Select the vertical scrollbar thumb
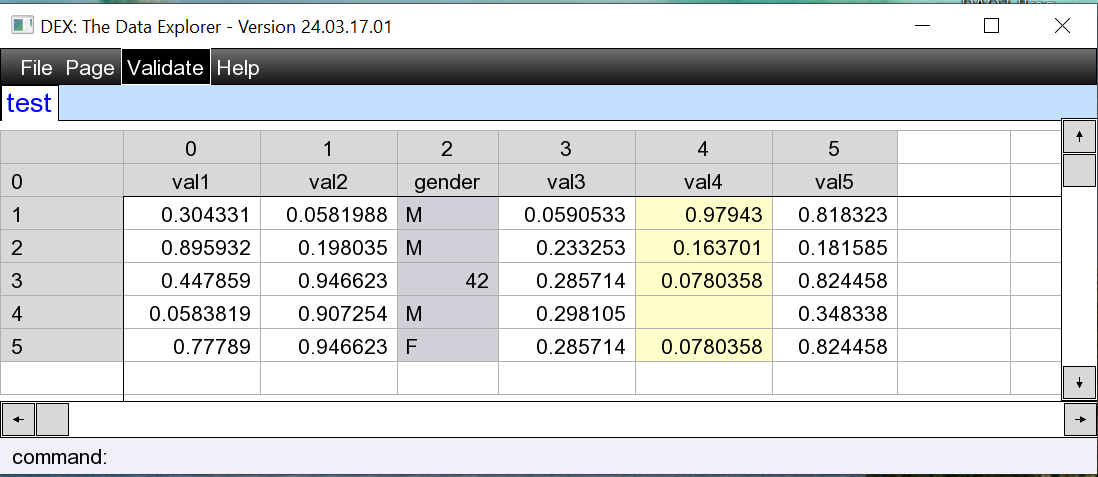 click(x=1079, y=170)
